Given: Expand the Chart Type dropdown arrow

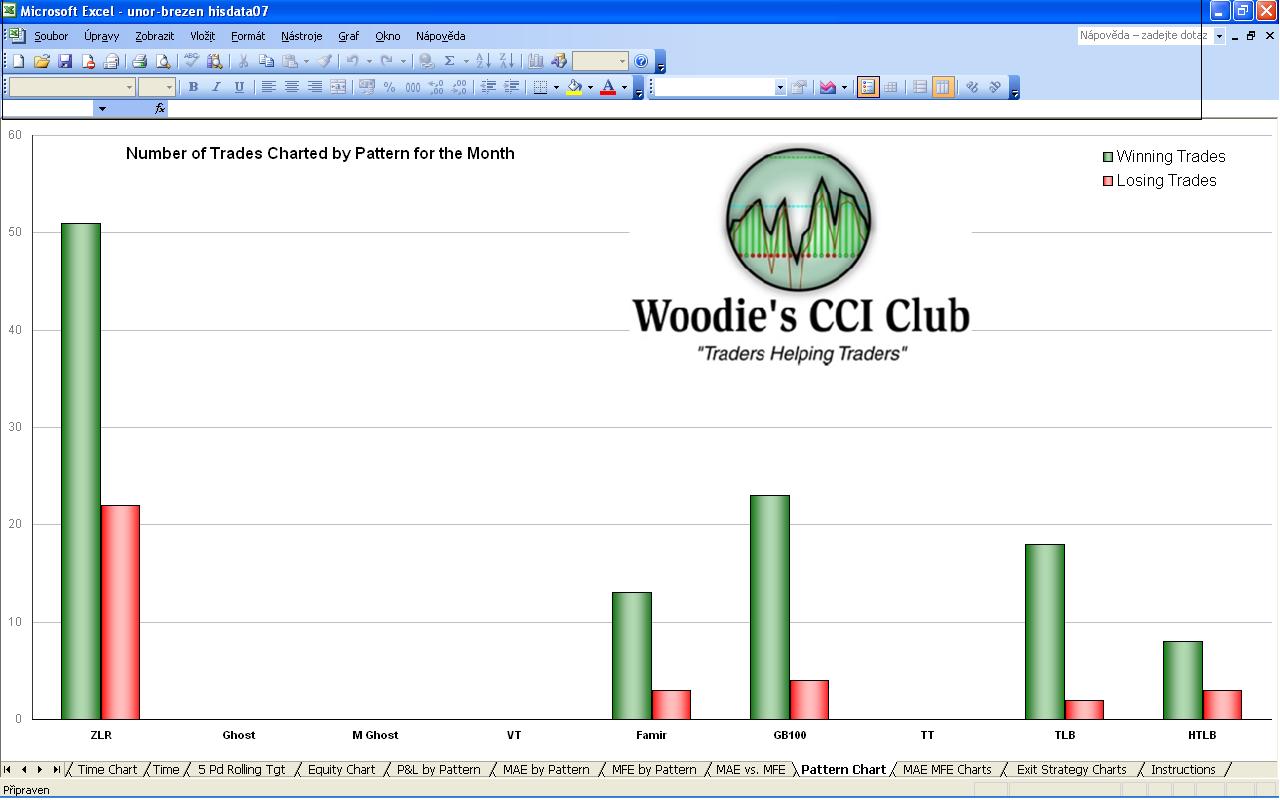Looking at the screenshot, I should point(844,87).
